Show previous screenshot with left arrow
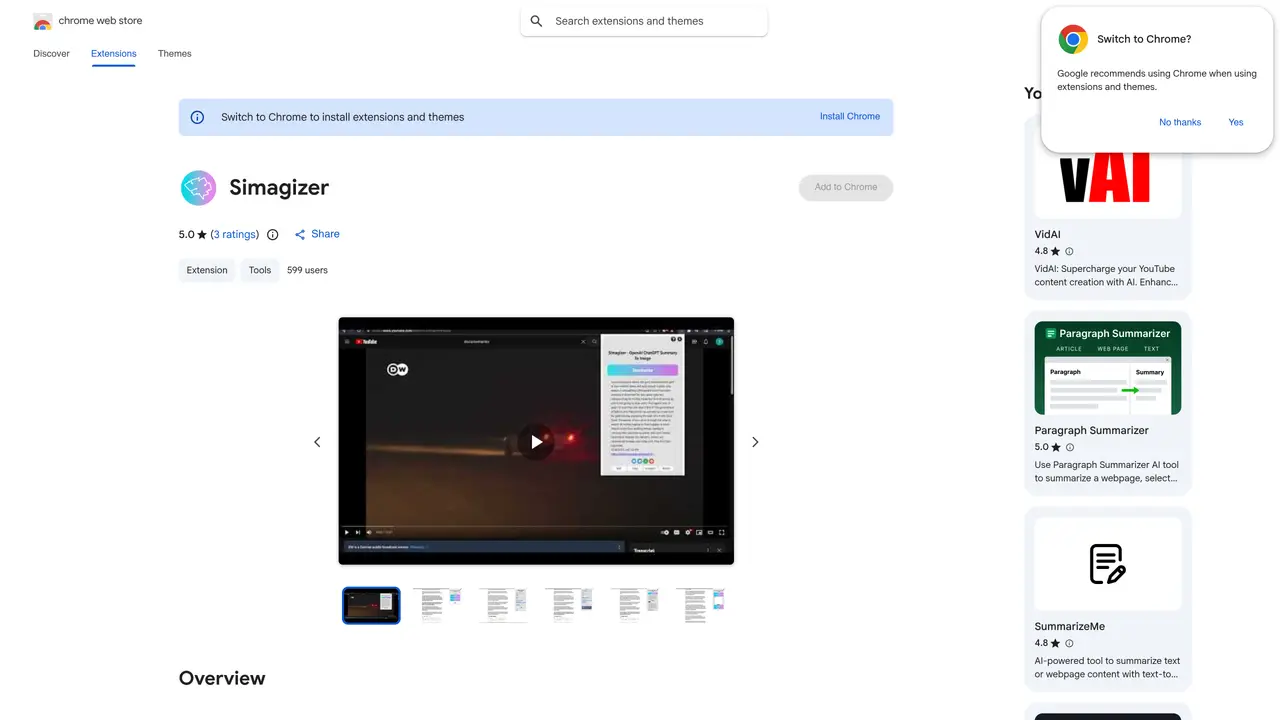The width and height of the screenshot is (1280, 720). pyautogui.click(x=317, y=442)
